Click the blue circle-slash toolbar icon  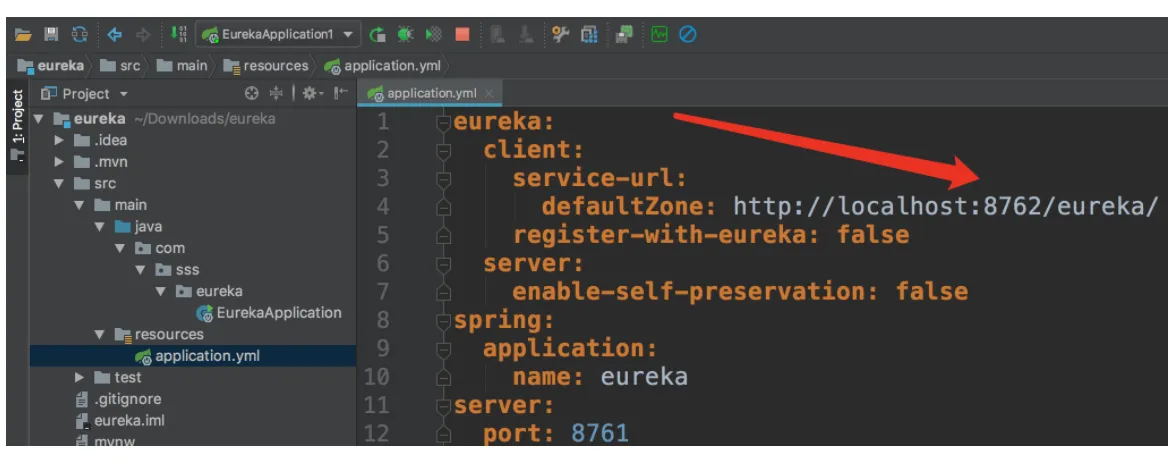point(687,34)
